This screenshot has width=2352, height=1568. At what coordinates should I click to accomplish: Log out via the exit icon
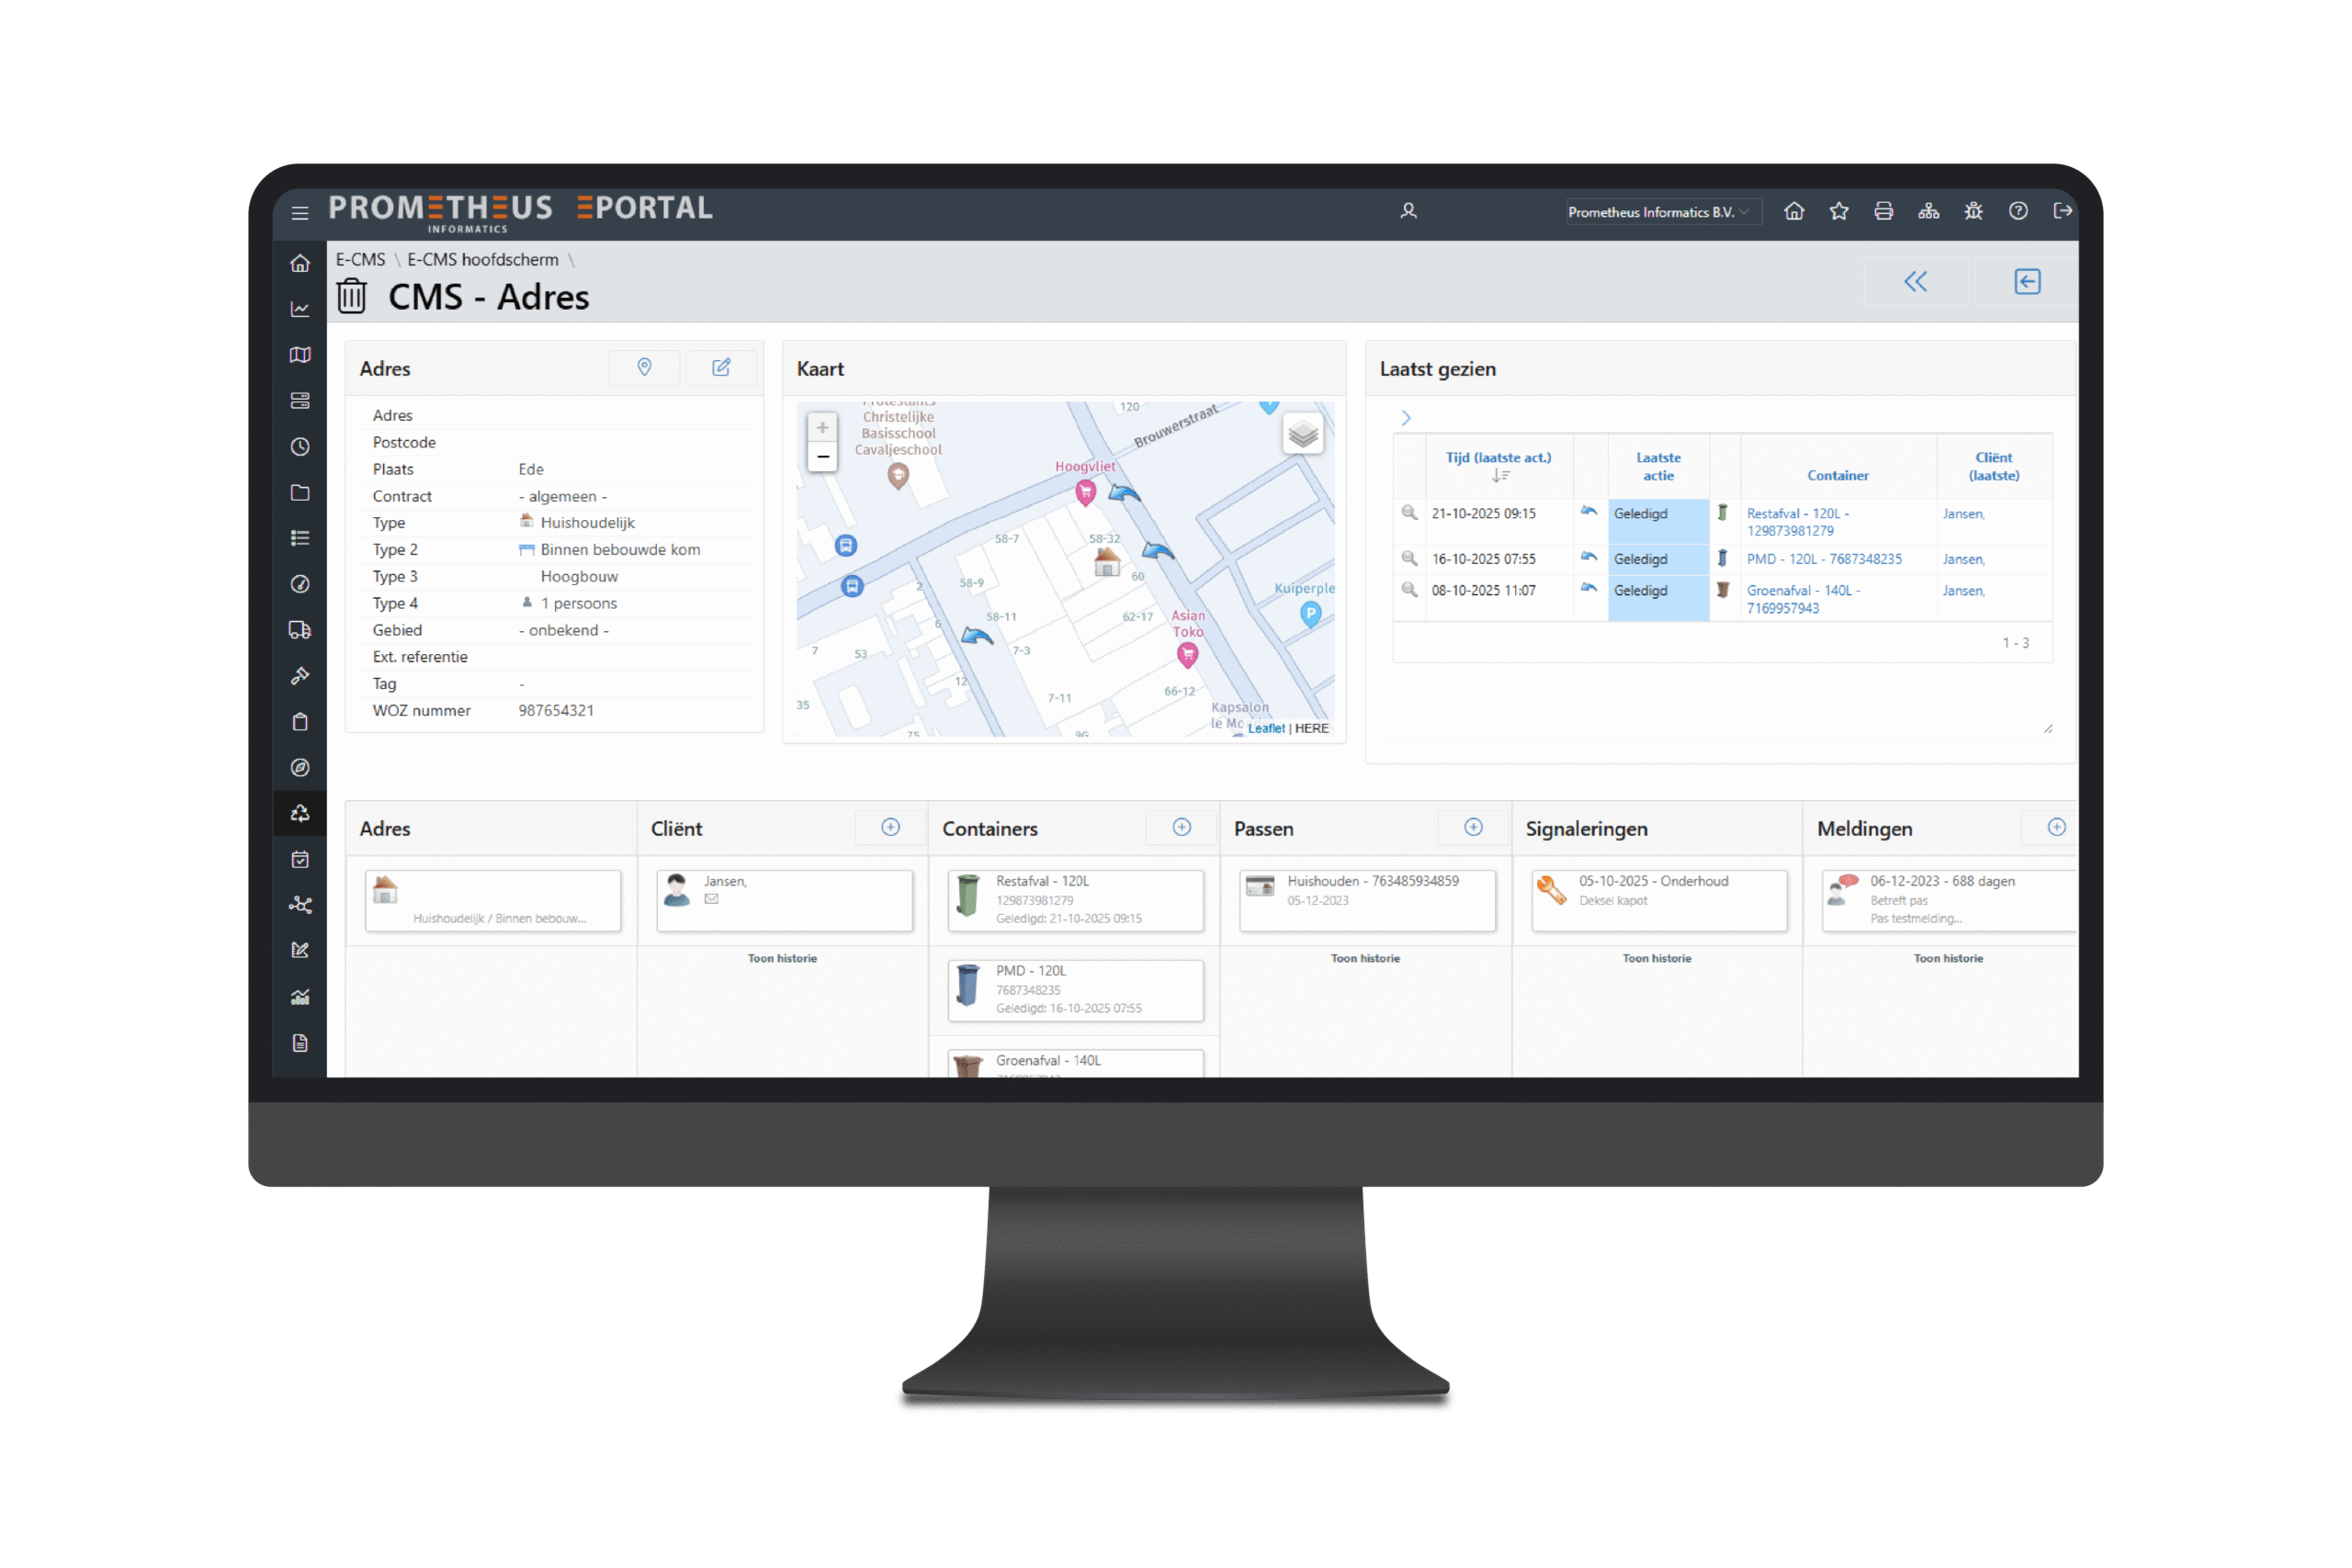click(x=2062, y=211)
